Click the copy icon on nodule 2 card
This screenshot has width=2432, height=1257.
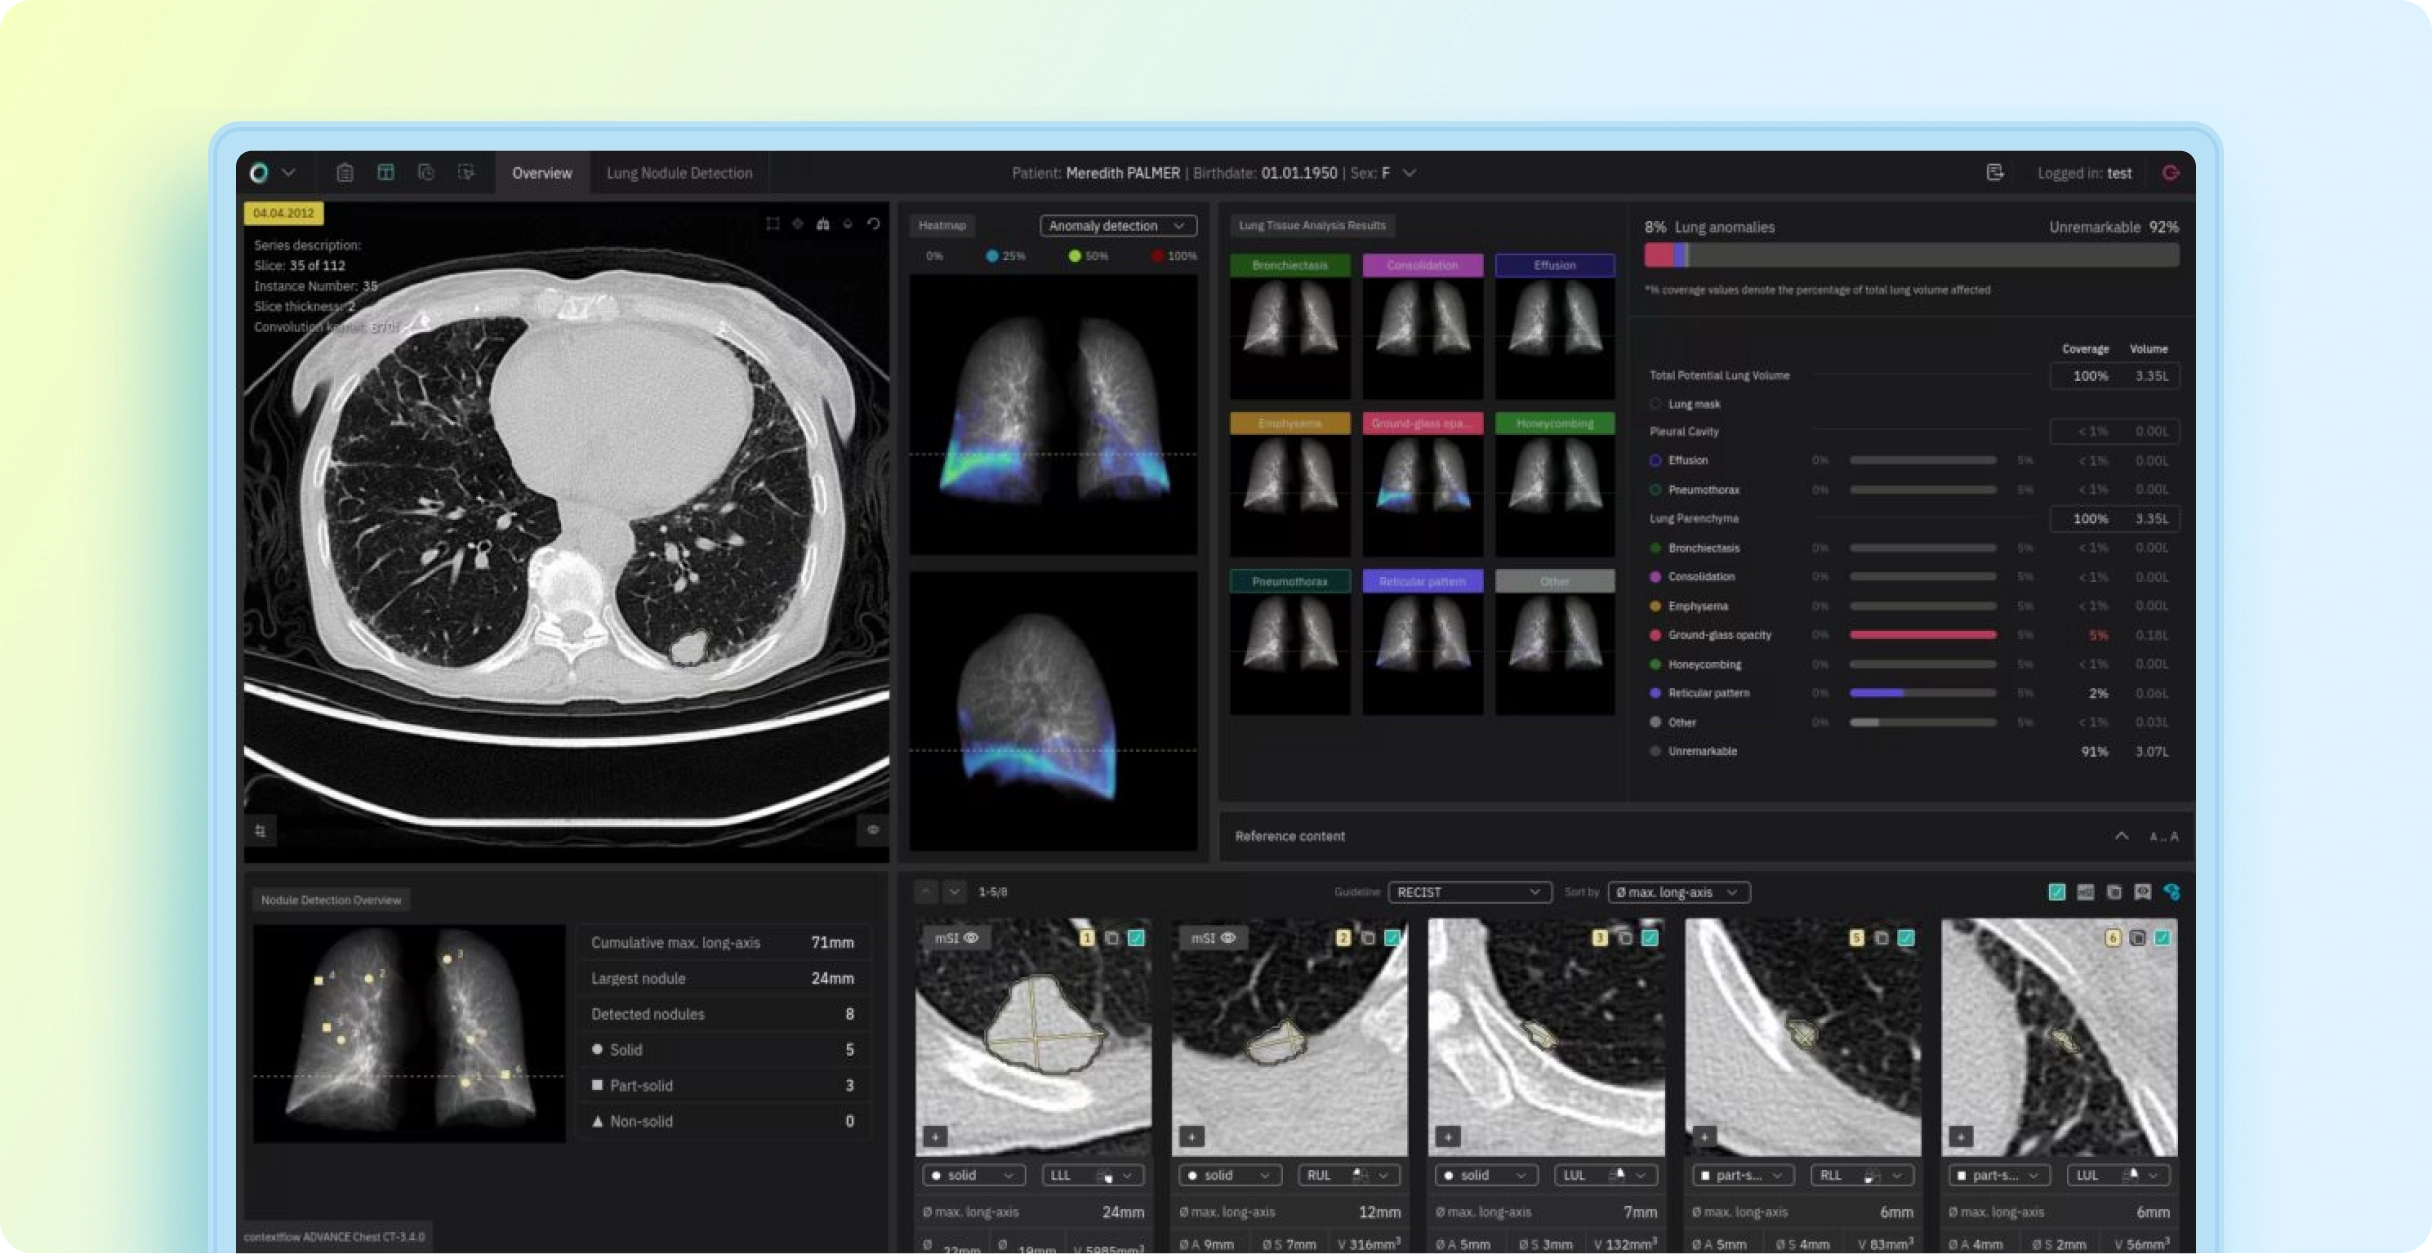click(x=1368, y=938)
